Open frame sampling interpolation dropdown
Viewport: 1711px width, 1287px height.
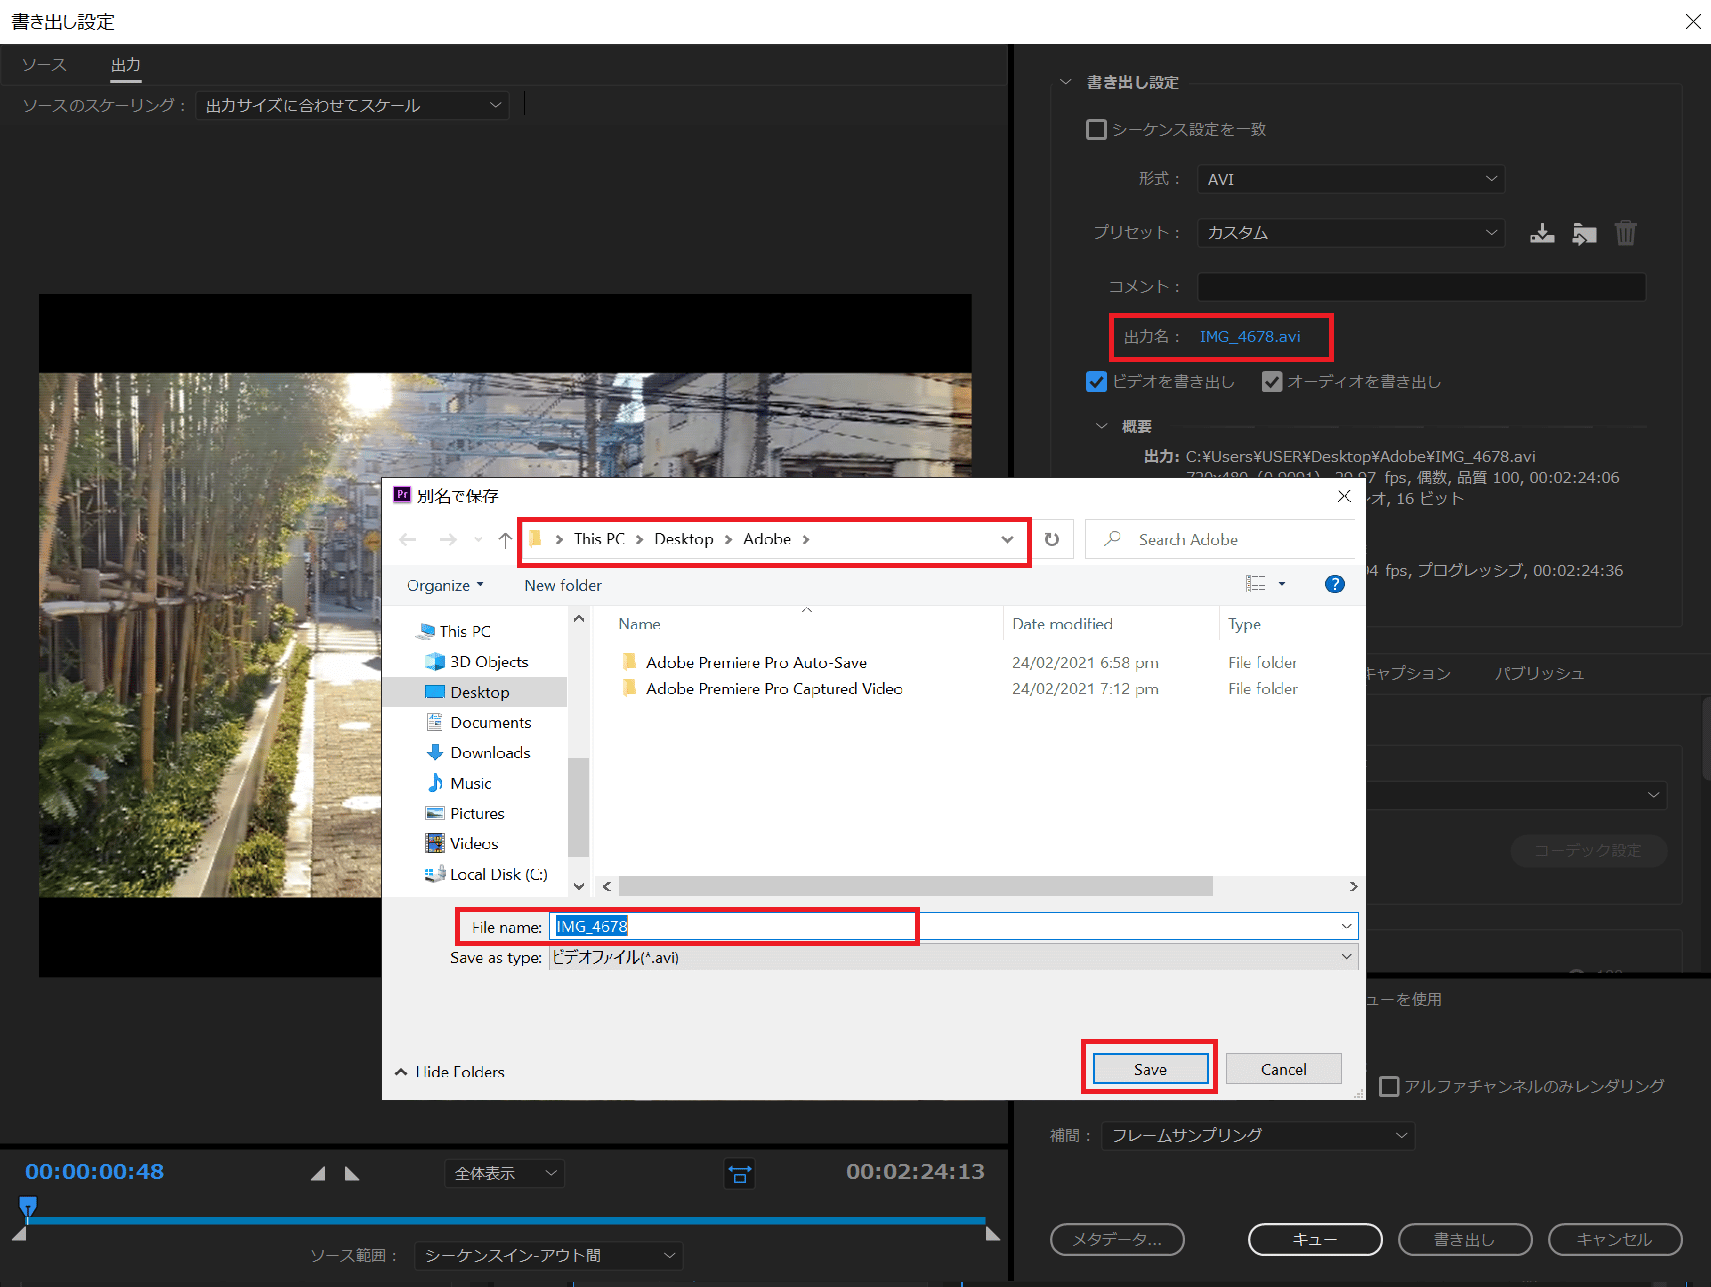[1258, 1135]
